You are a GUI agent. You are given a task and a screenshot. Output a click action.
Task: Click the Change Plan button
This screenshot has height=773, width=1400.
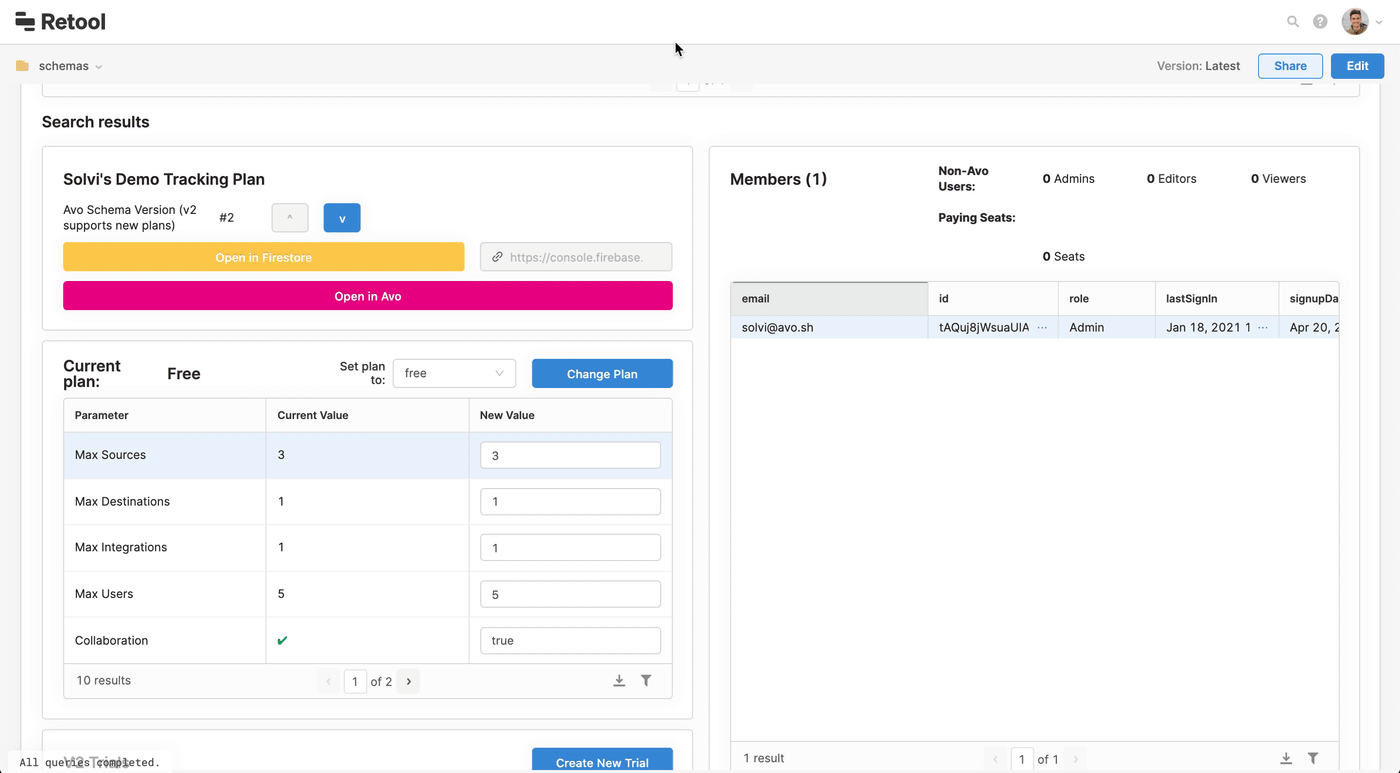602,373
